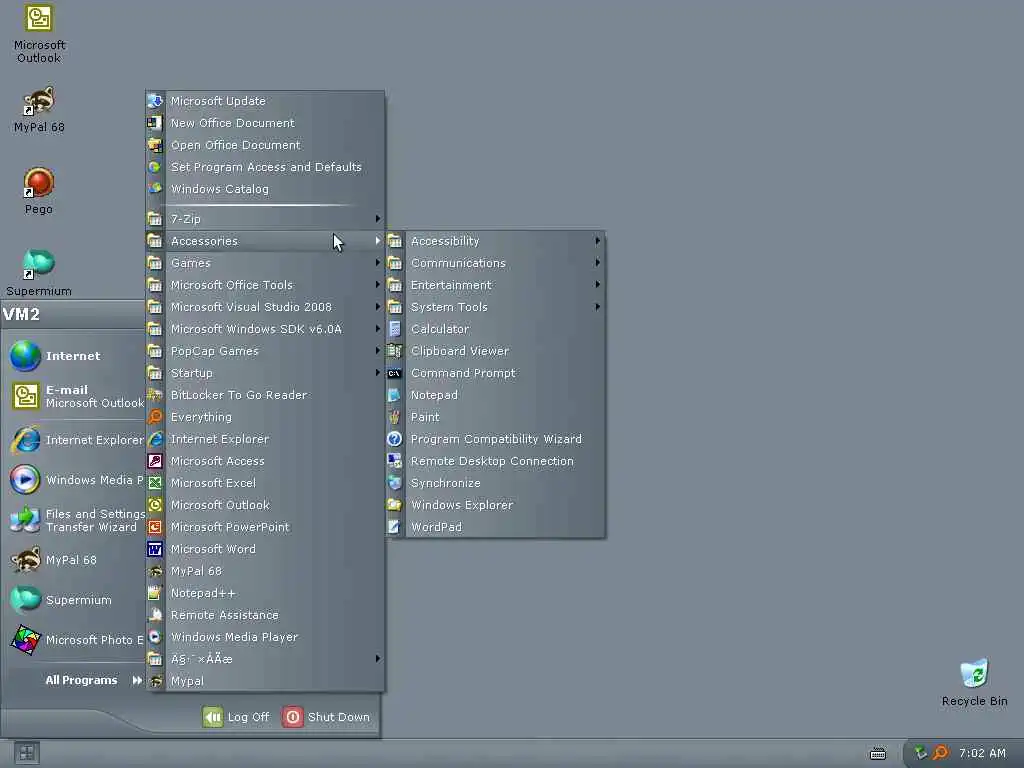The width and height of the screenshot is (1024, 768).
Task: Click the Log Off button
Action: [x=236, y=717]
